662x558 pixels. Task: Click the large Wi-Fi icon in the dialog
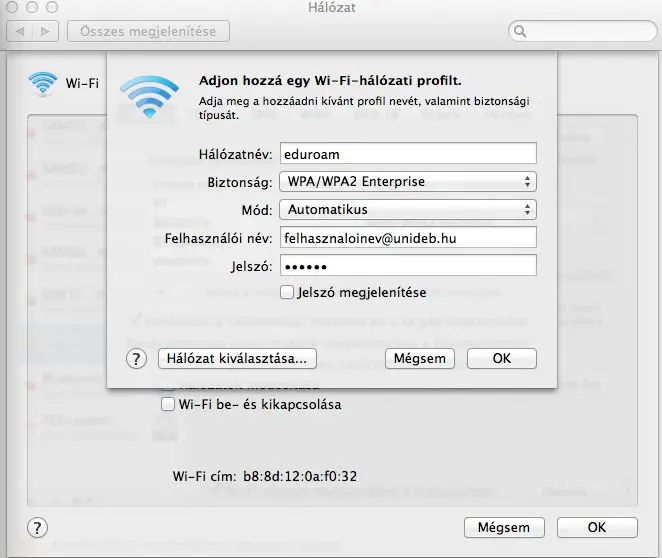pos(149,98)
